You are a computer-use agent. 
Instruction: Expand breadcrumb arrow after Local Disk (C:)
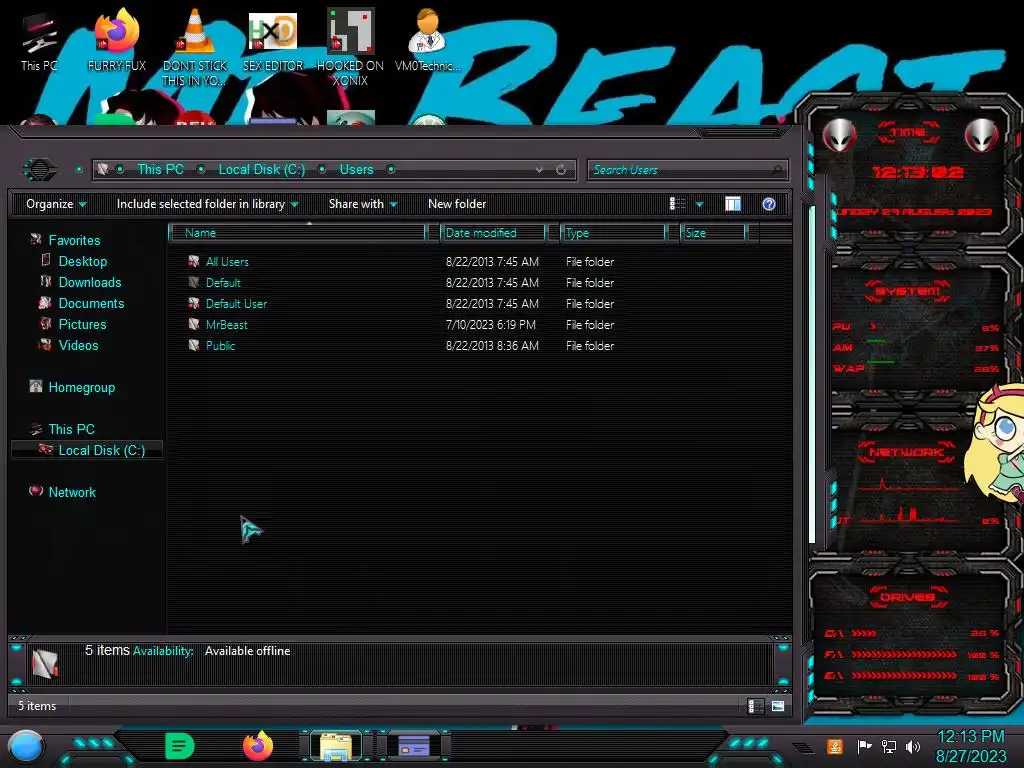[x=322, y=170]
